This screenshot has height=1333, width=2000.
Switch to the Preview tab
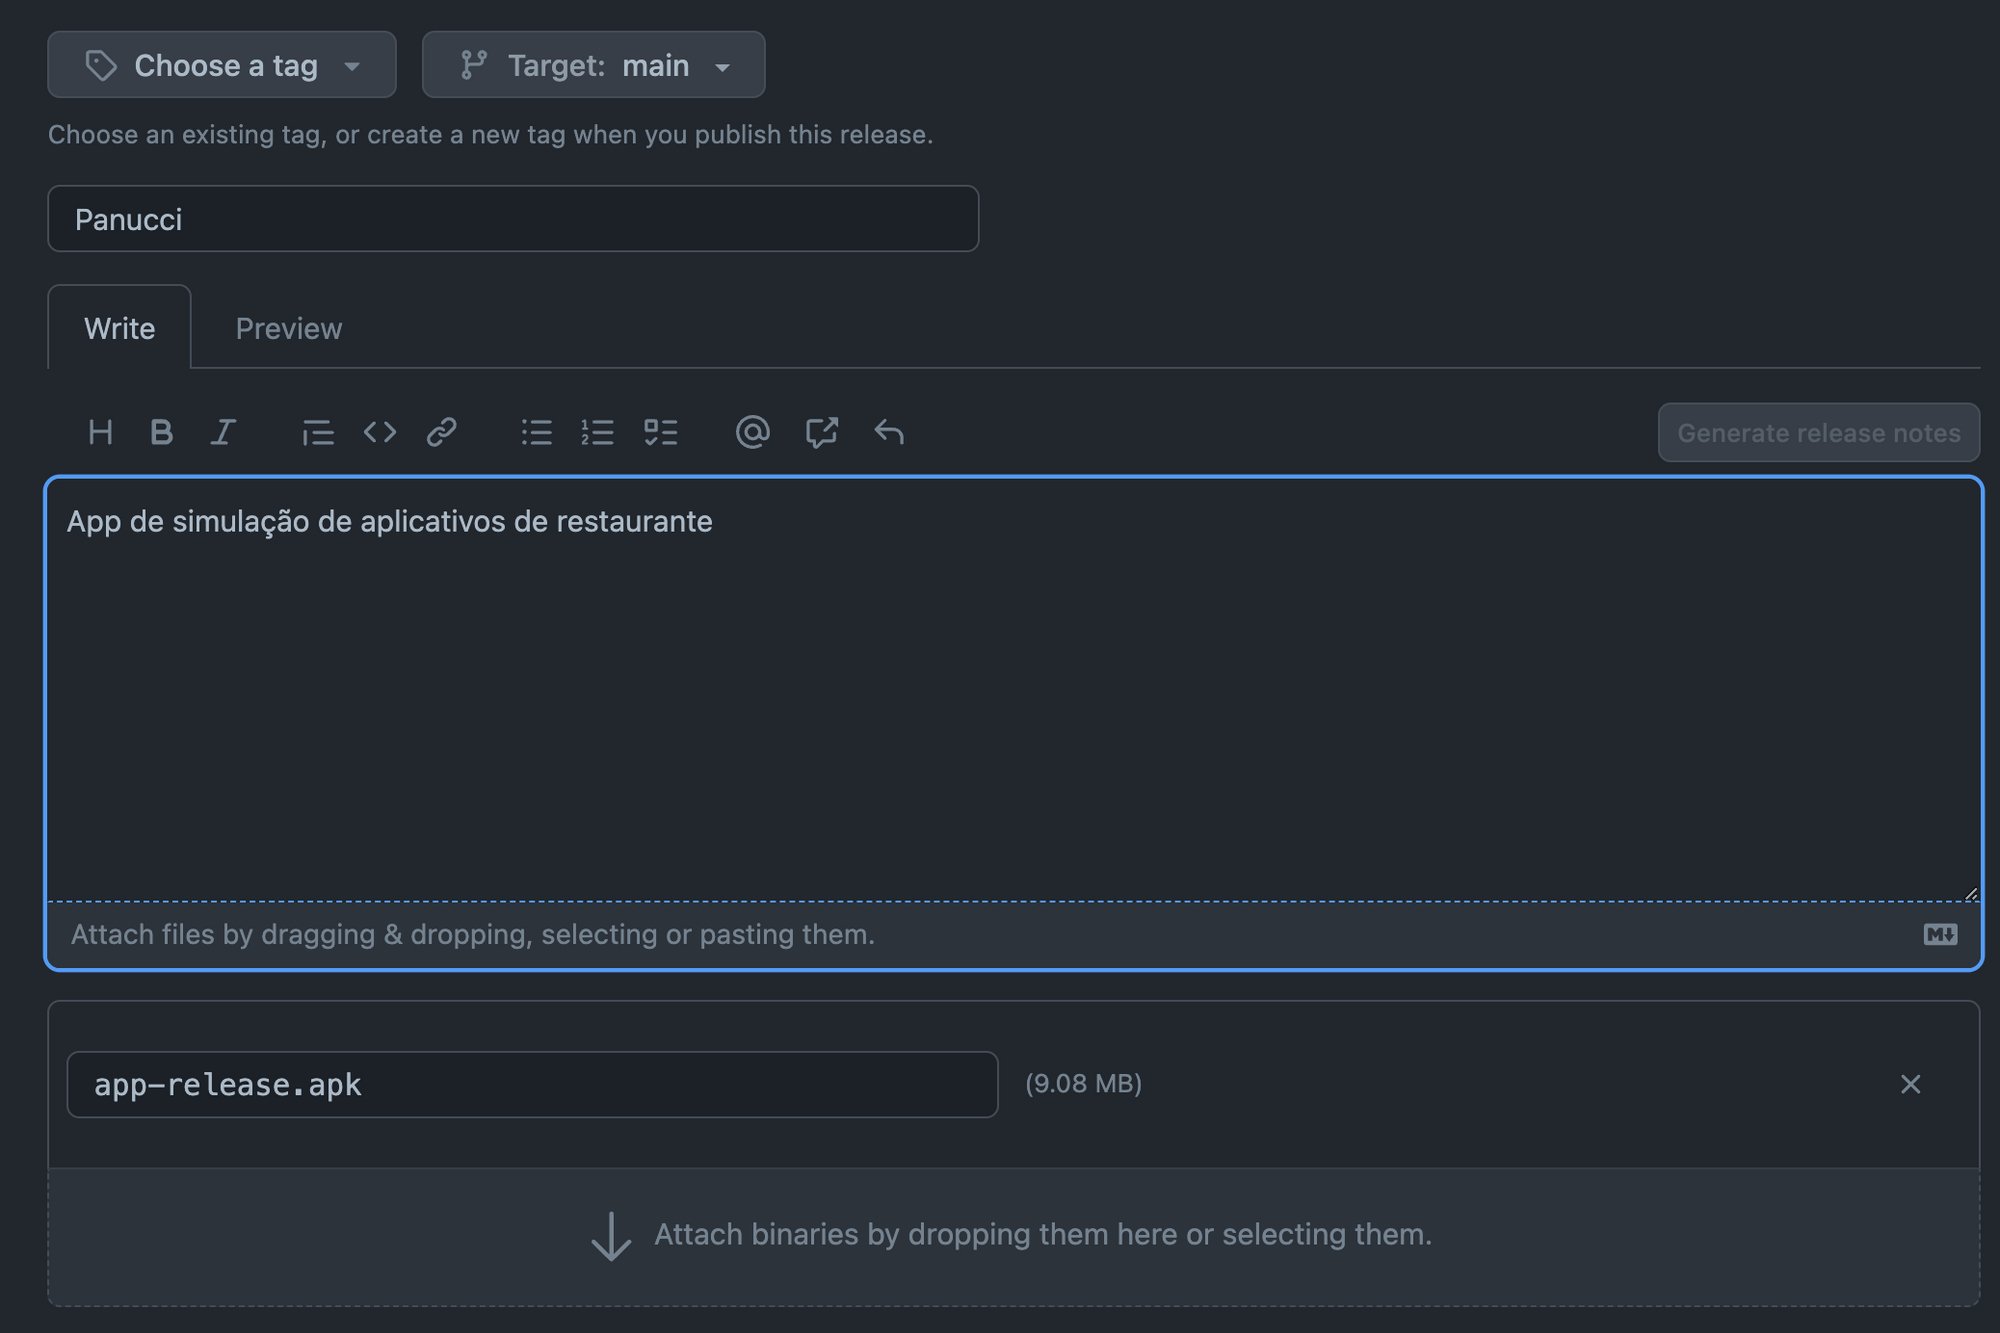click(x=289, y=328)
